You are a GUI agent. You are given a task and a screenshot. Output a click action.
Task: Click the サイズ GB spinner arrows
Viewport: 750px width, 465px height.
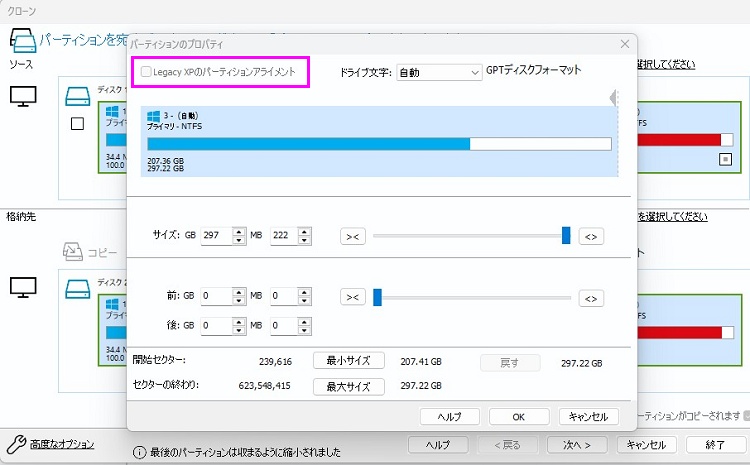point(238,236)
